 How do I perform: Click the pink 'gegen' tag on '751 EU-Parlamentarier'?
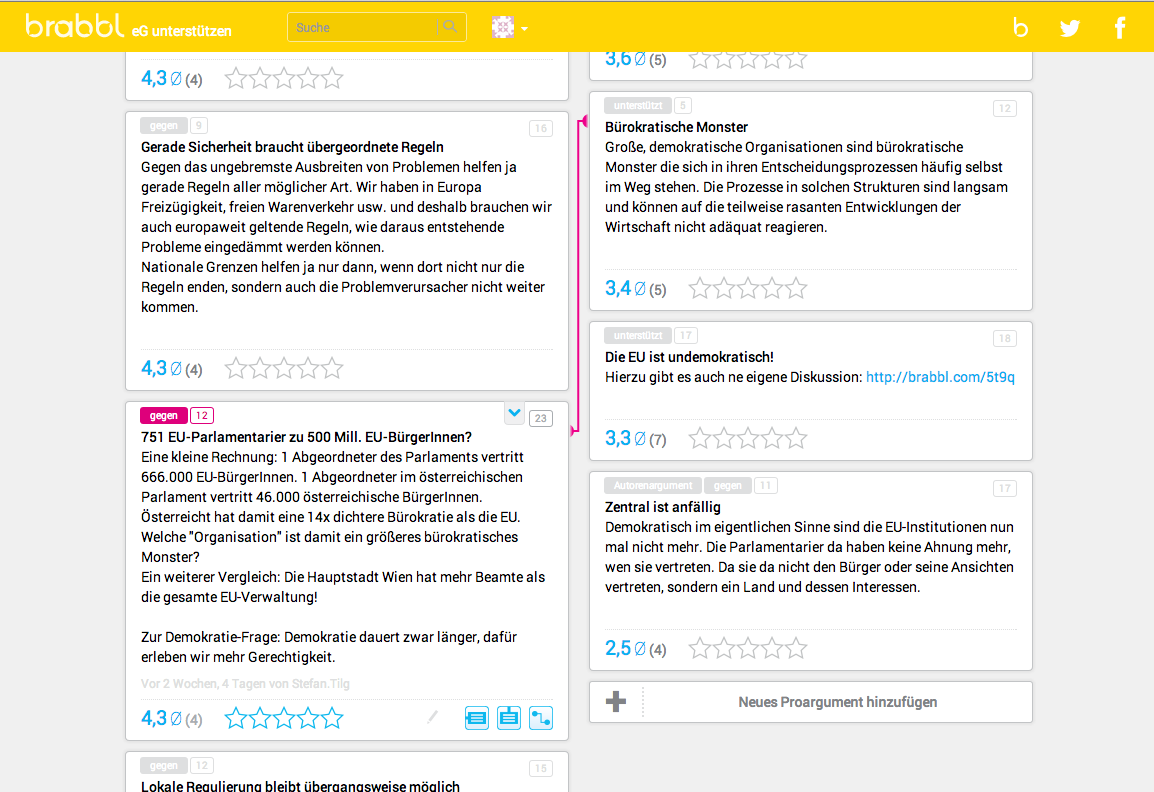[x=163, y=416]
